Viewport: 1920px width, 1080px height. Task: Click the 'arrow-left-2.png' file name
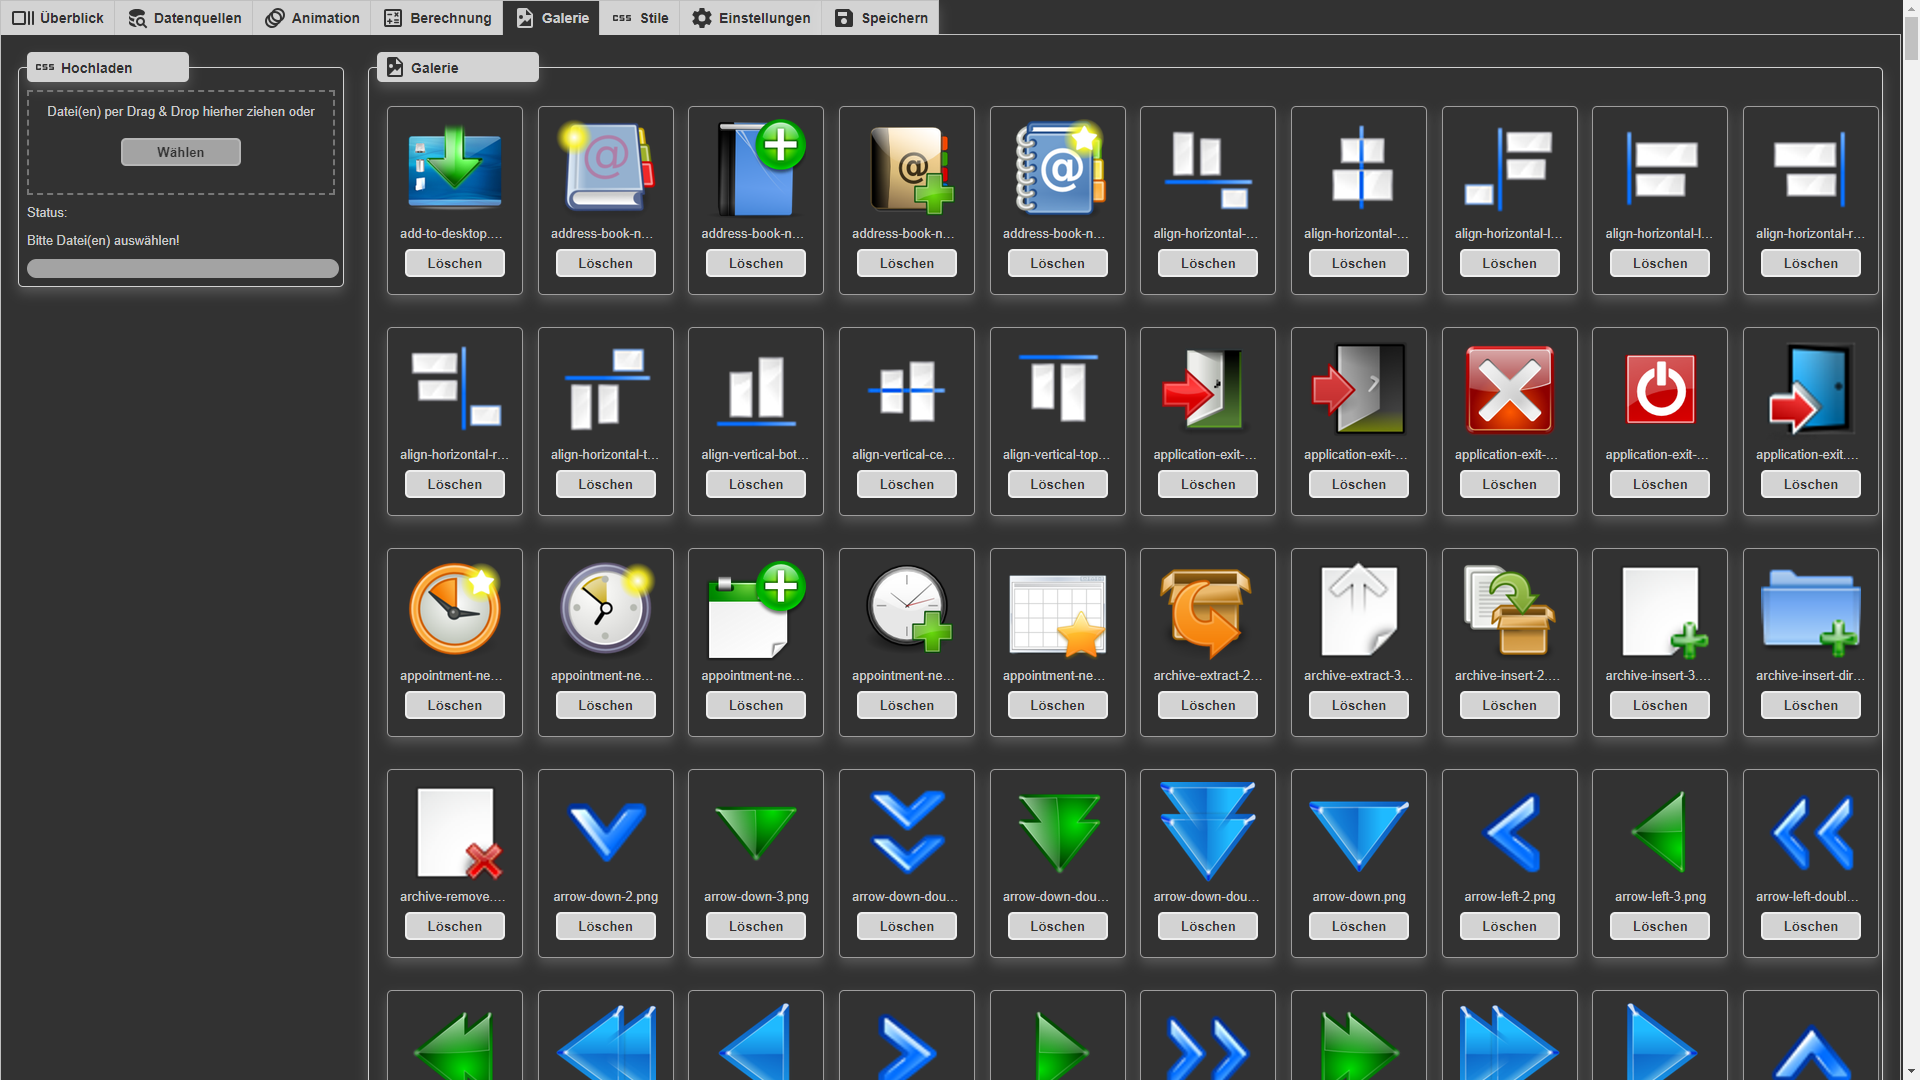click(1509, 896)
